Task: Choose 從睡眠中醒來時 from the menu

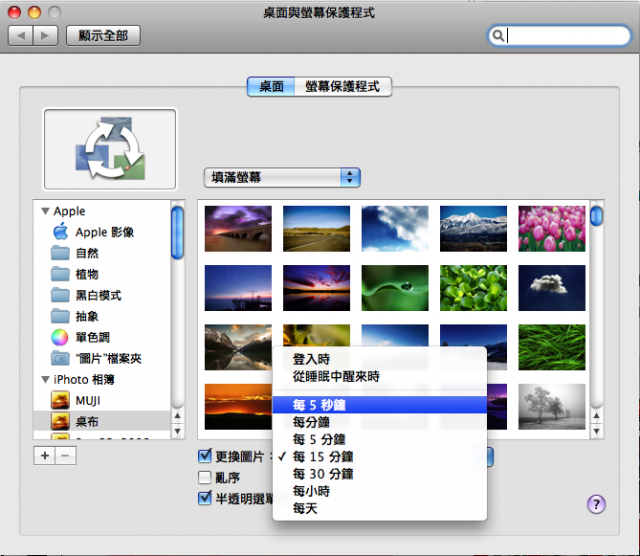Action: coord(380,376)
